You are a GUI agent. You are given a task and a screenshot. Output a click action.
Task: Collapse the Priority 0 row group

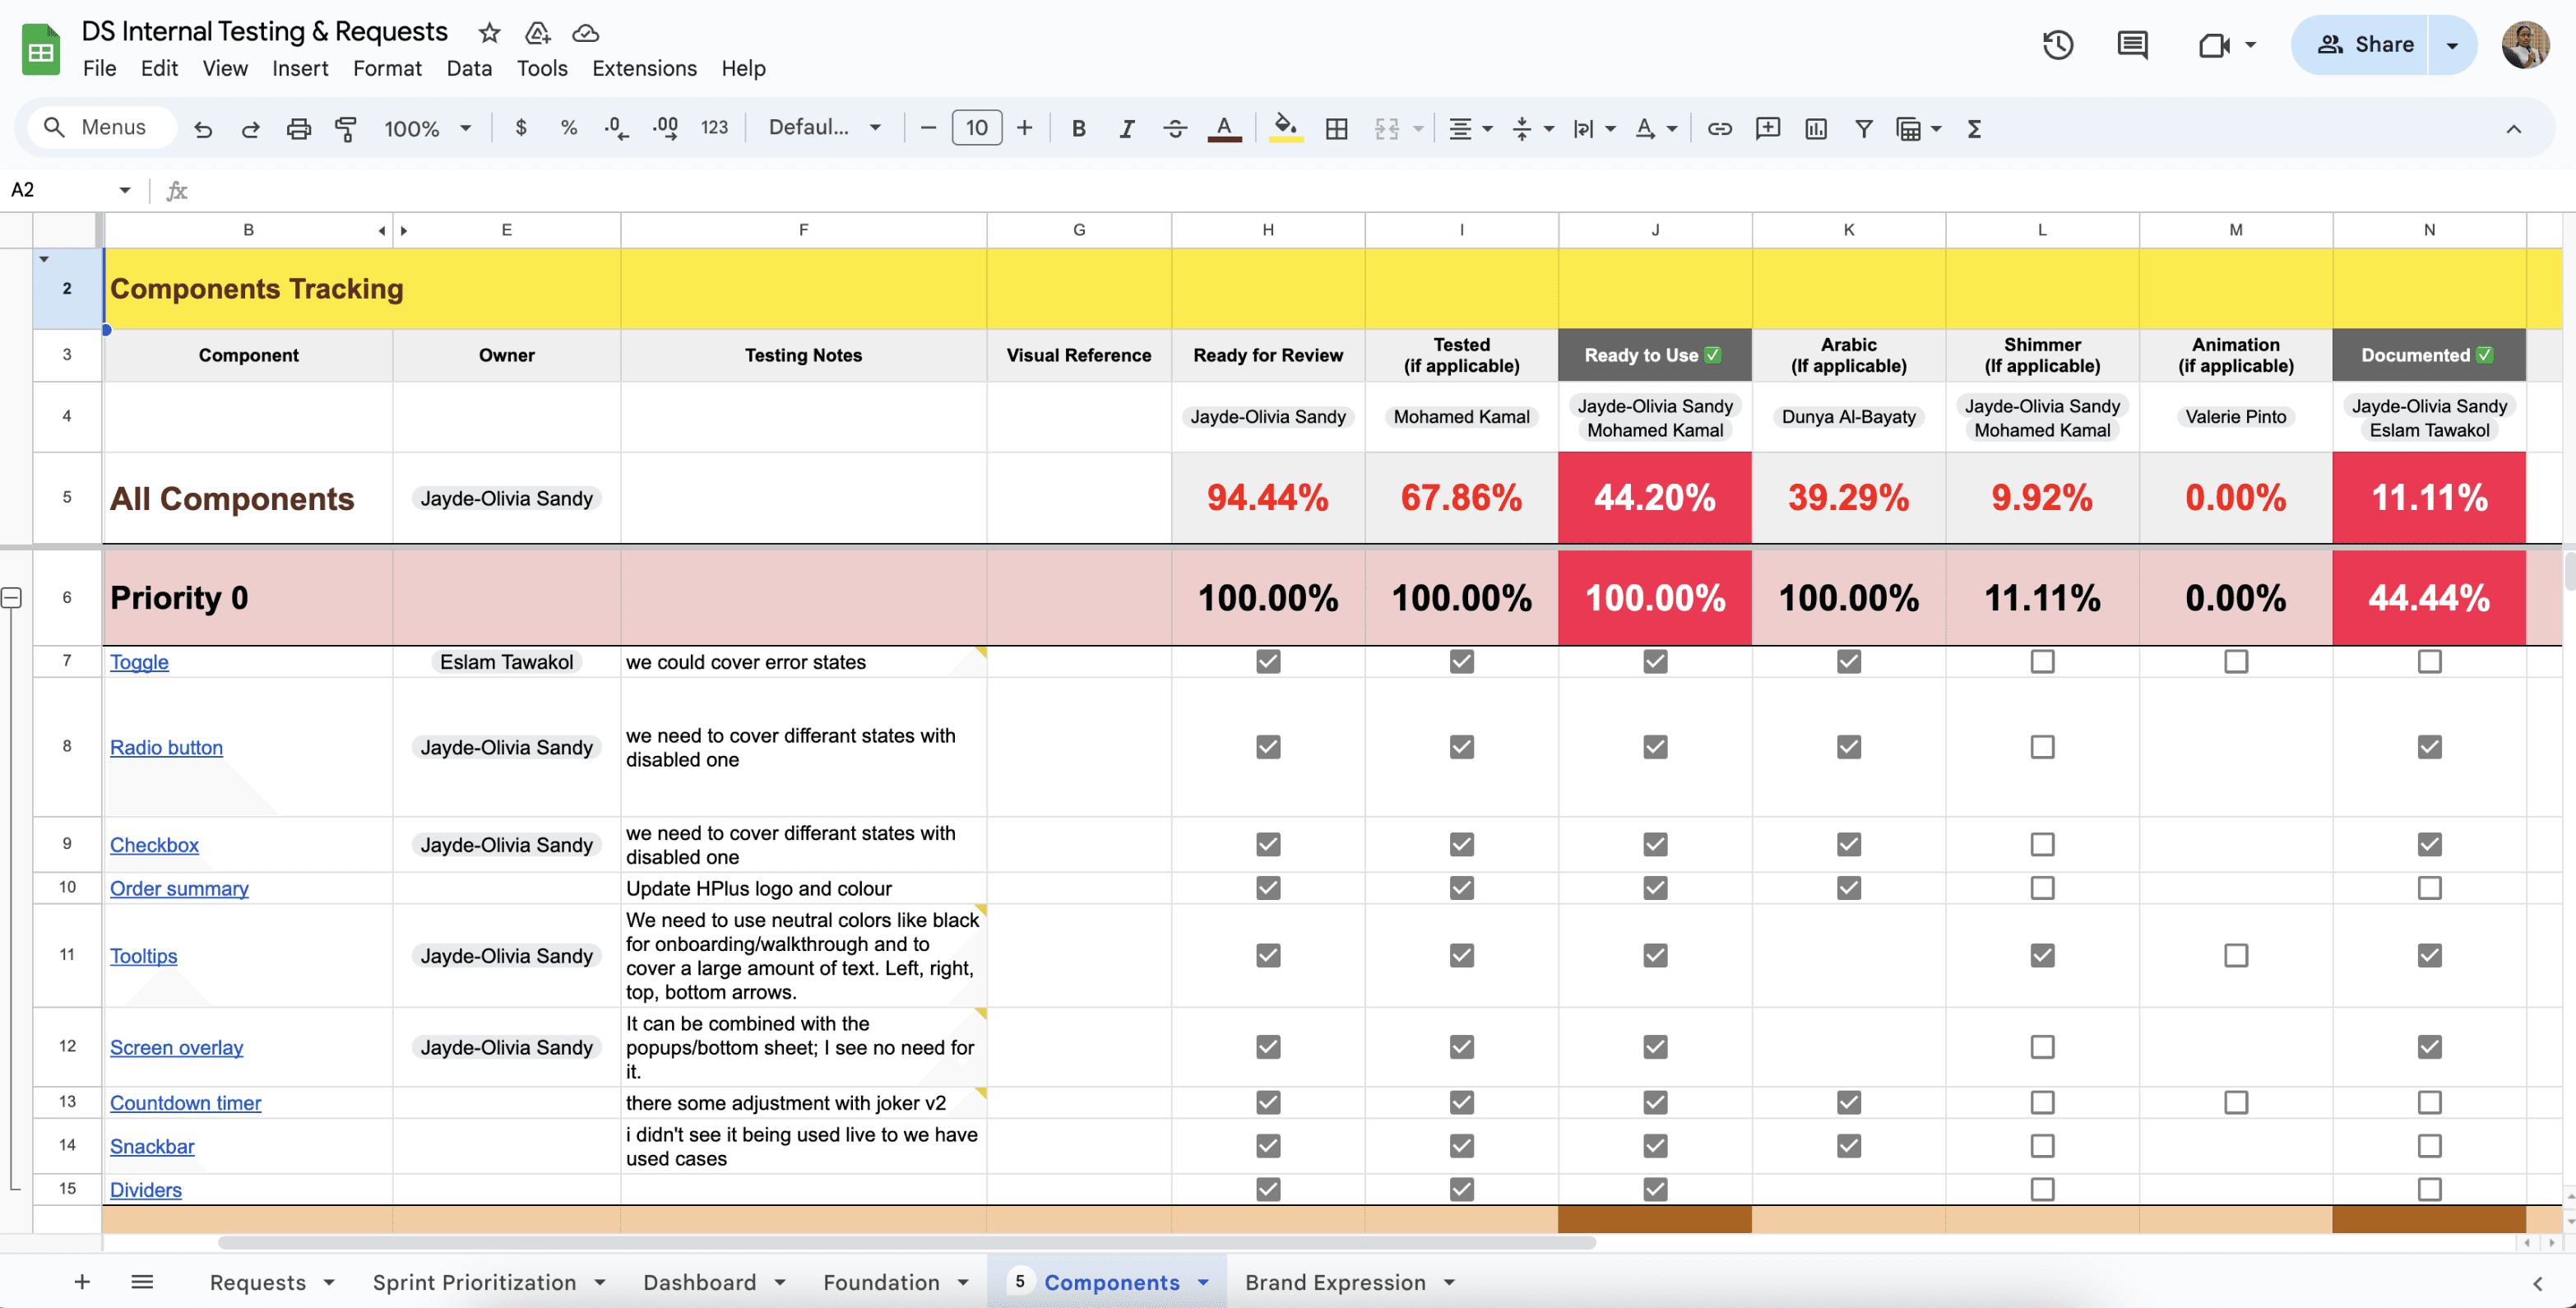click(12, 598)
